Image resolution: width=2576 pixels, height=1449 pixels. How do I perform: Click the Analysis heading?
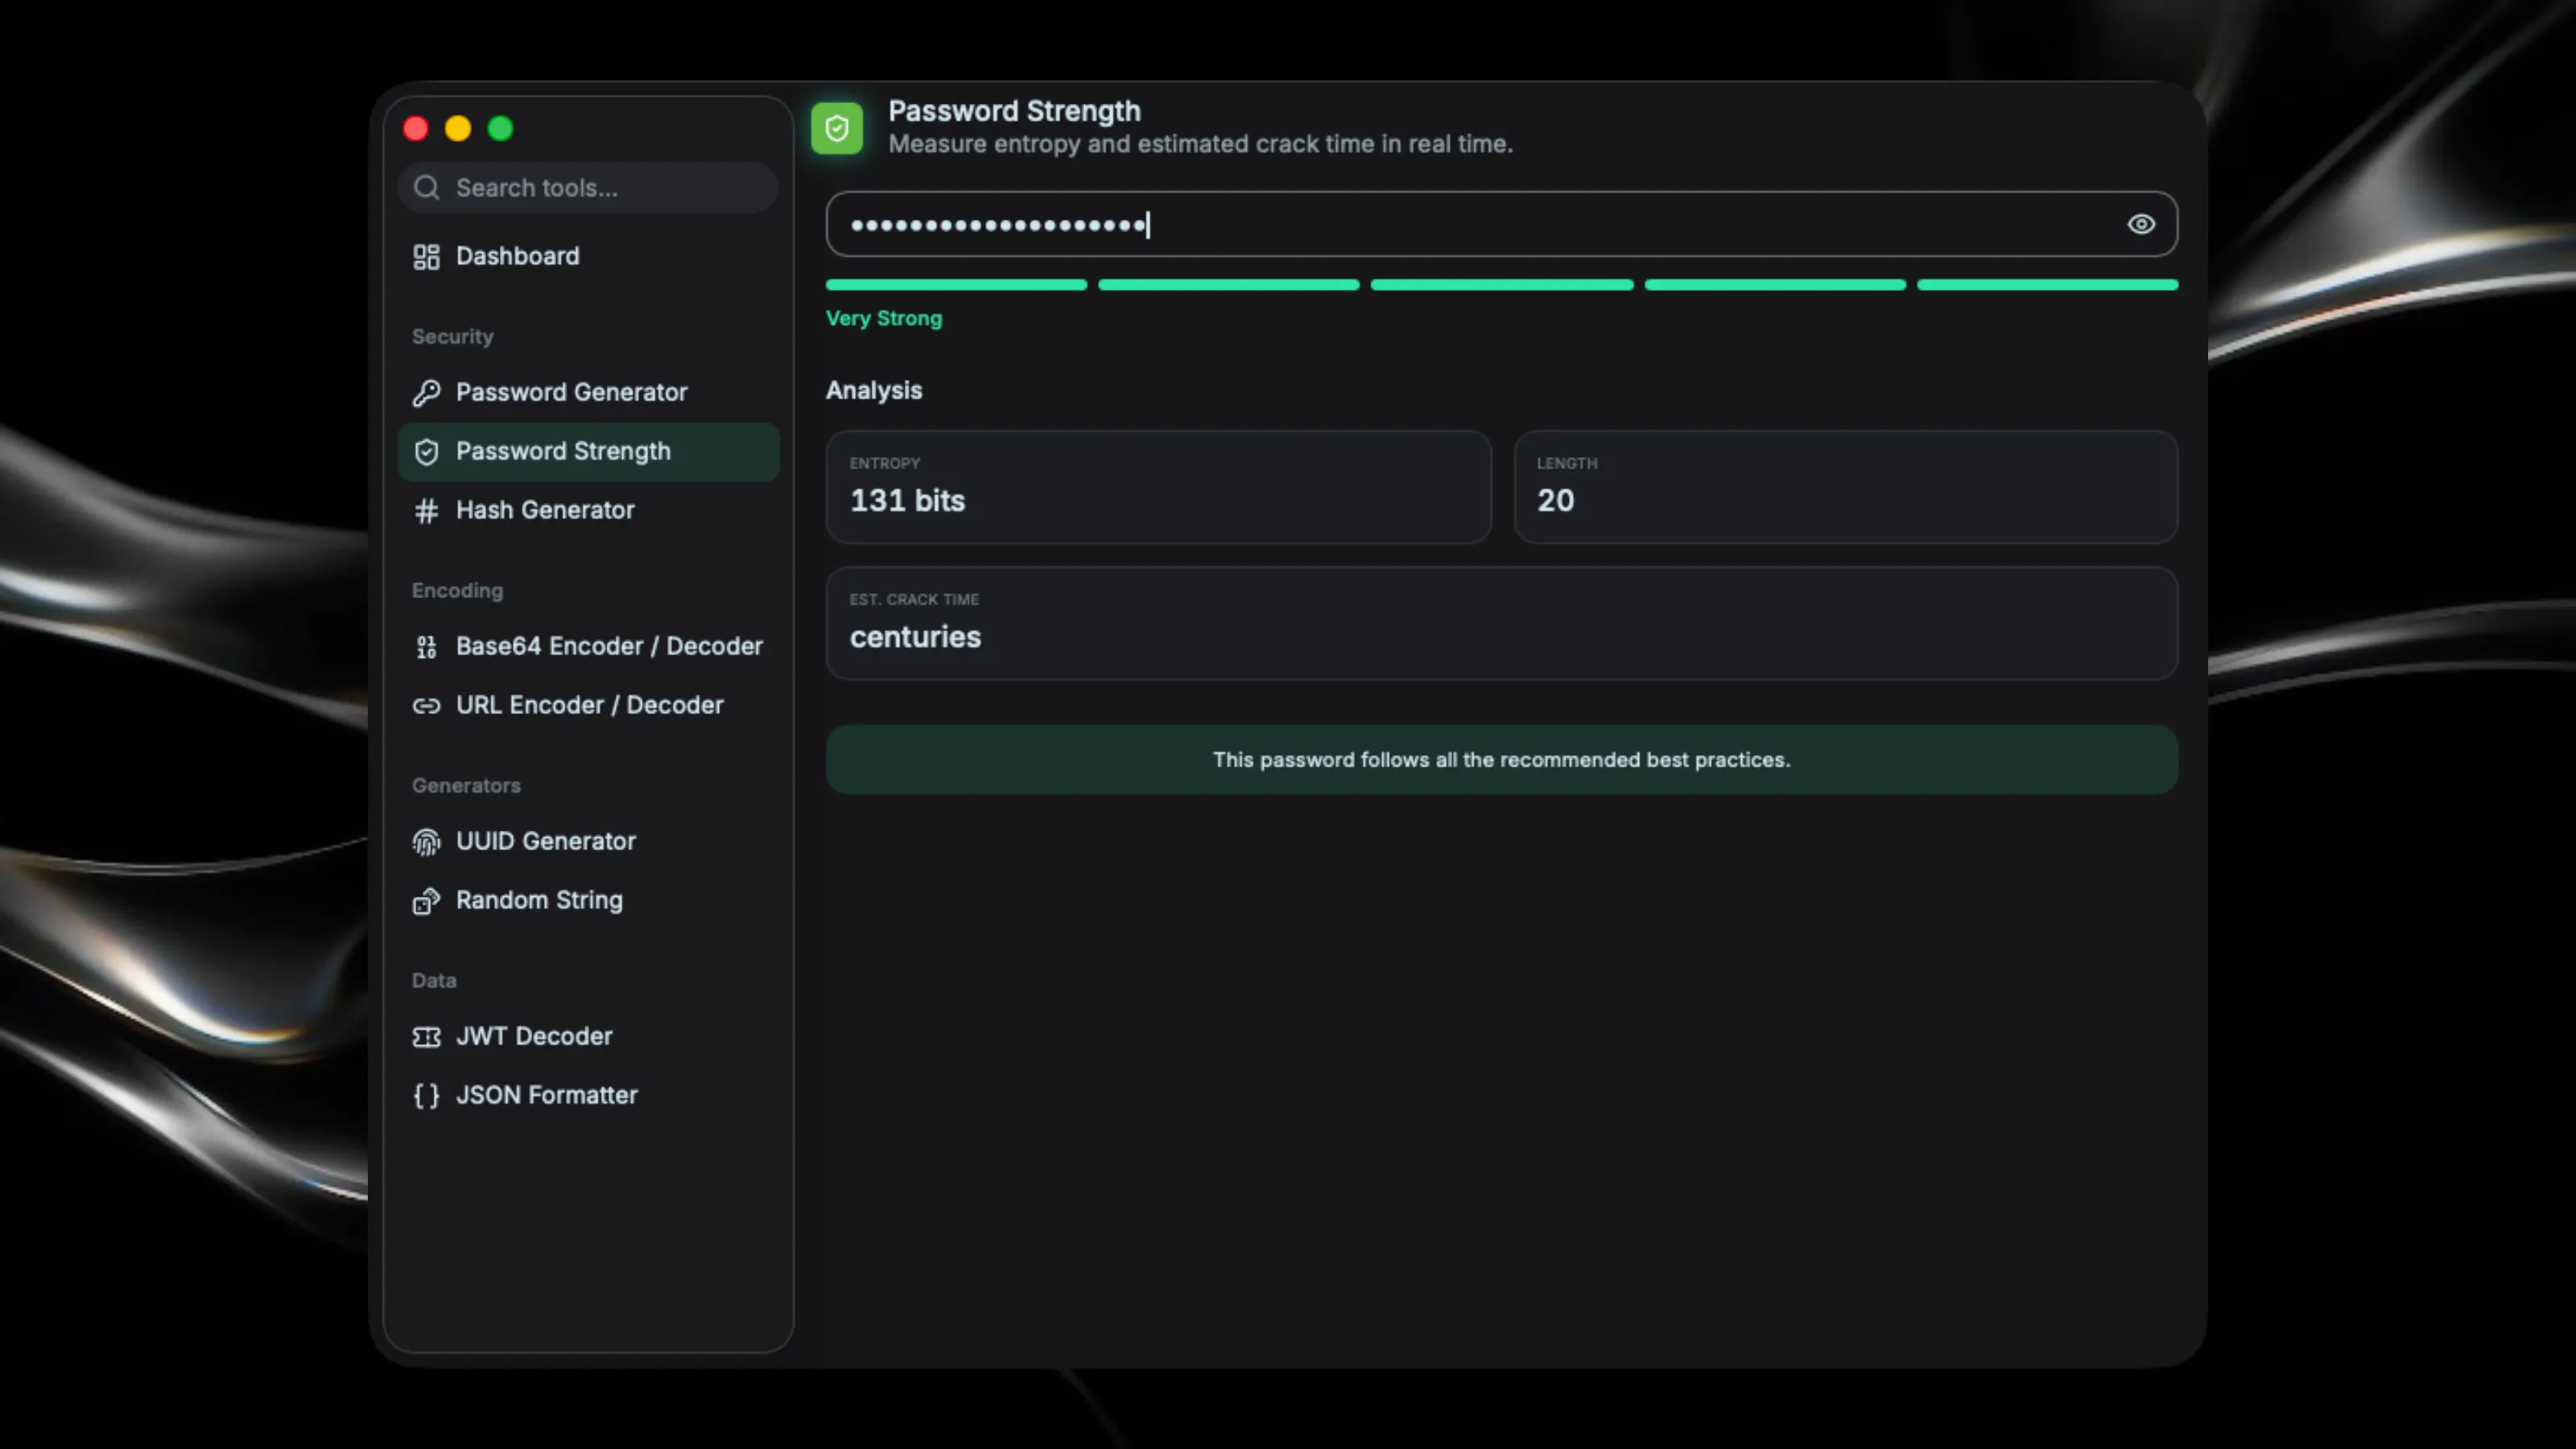(x=874, y=391)
